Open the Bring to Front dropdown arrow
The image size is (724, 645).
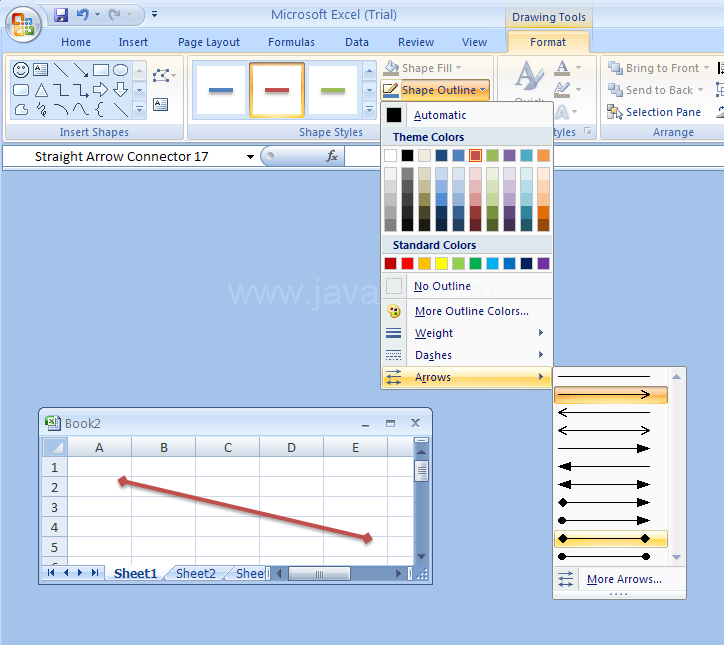tap(706, 68)
